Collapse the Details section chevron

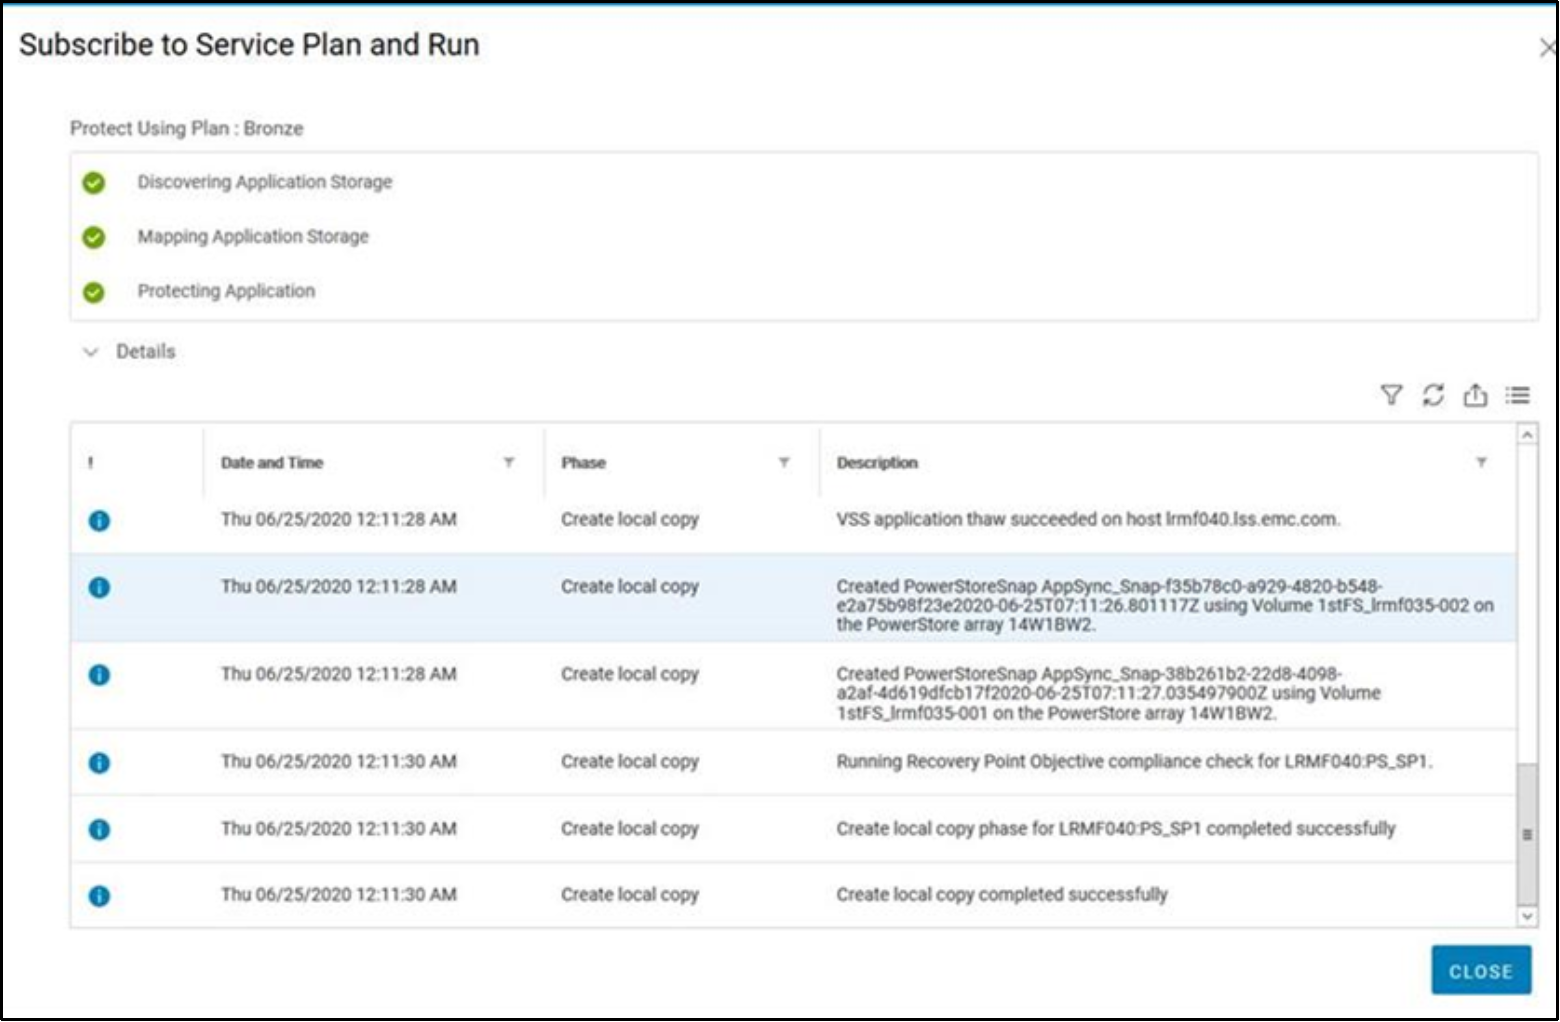tap(91, 352)
